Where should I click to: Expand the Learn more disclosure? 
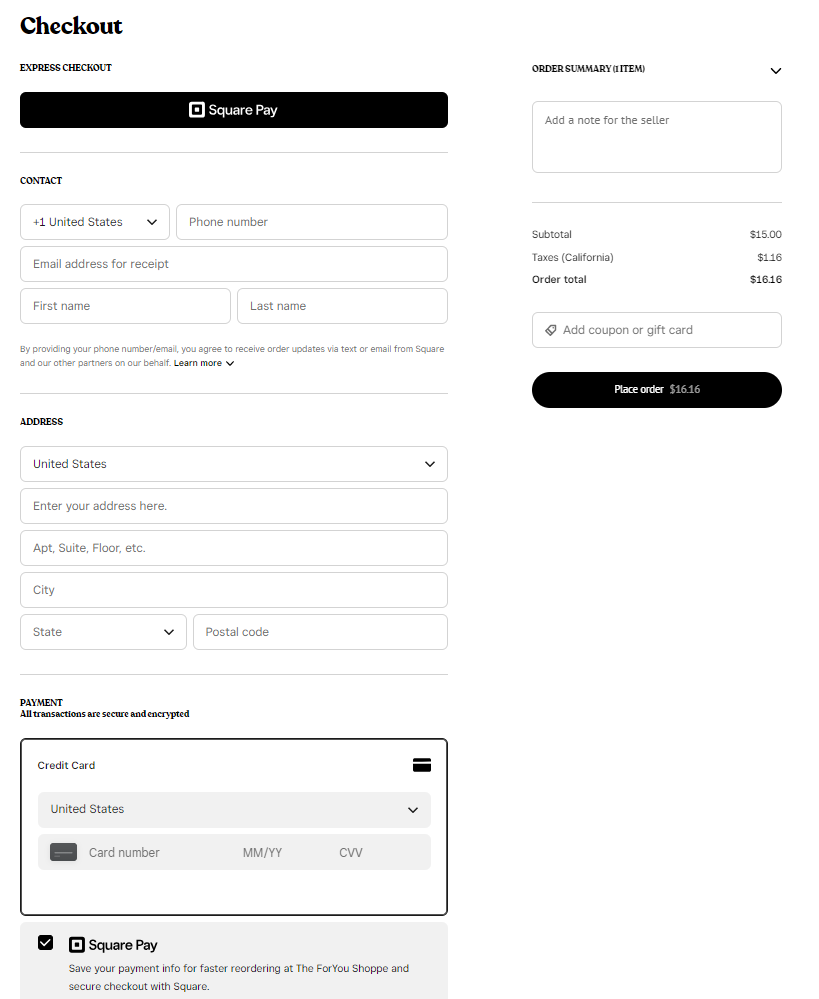coord(204,363)
